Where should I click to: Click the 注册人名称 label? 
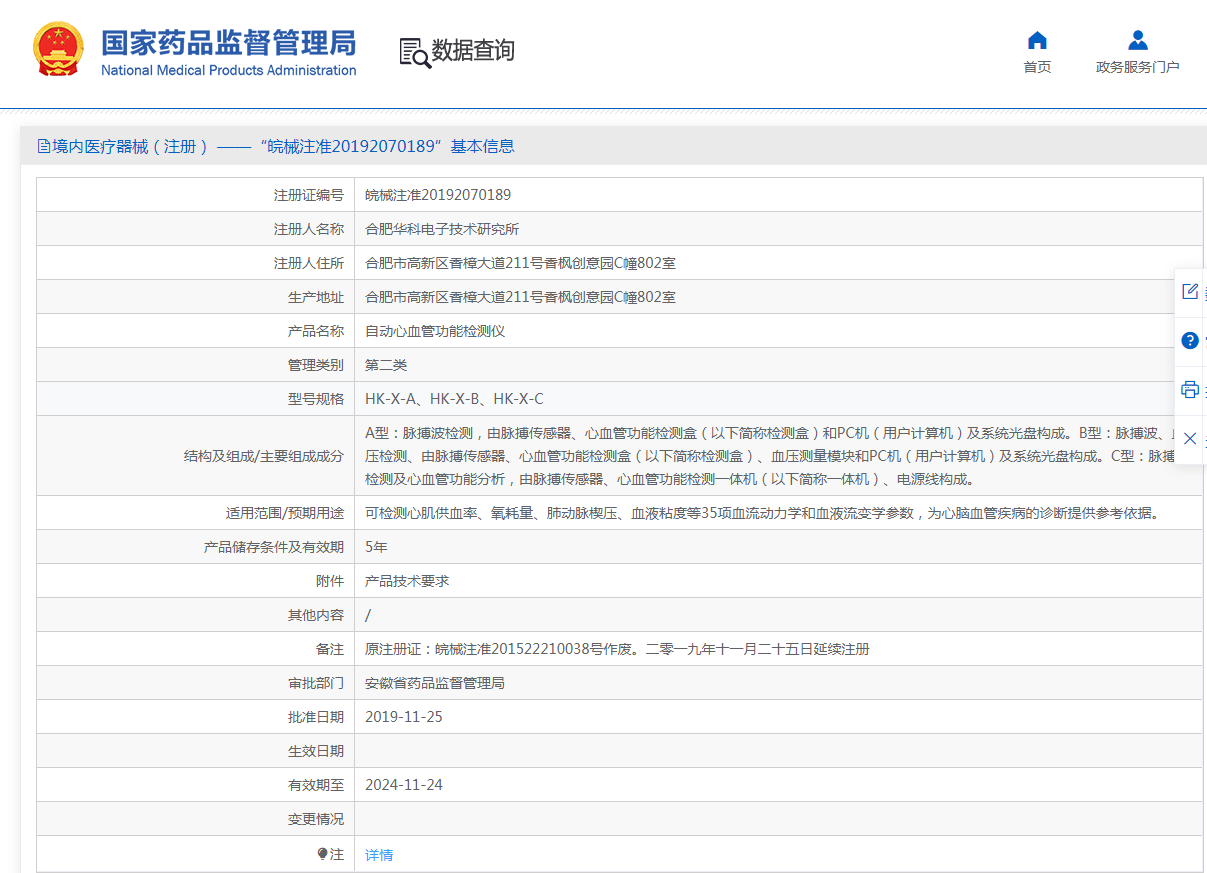[309, 229]
